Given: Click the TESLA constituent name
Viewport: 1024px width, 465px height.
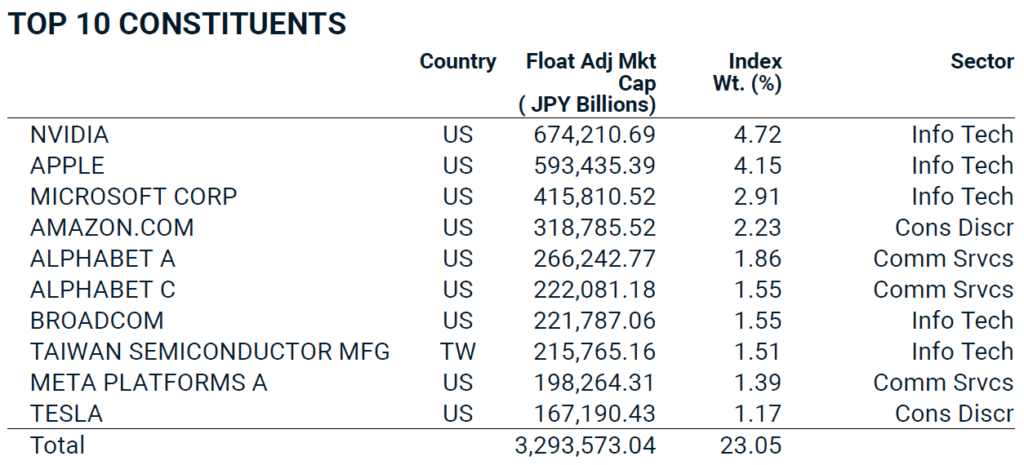Looking at the screenshot, I should coord(66,414).
